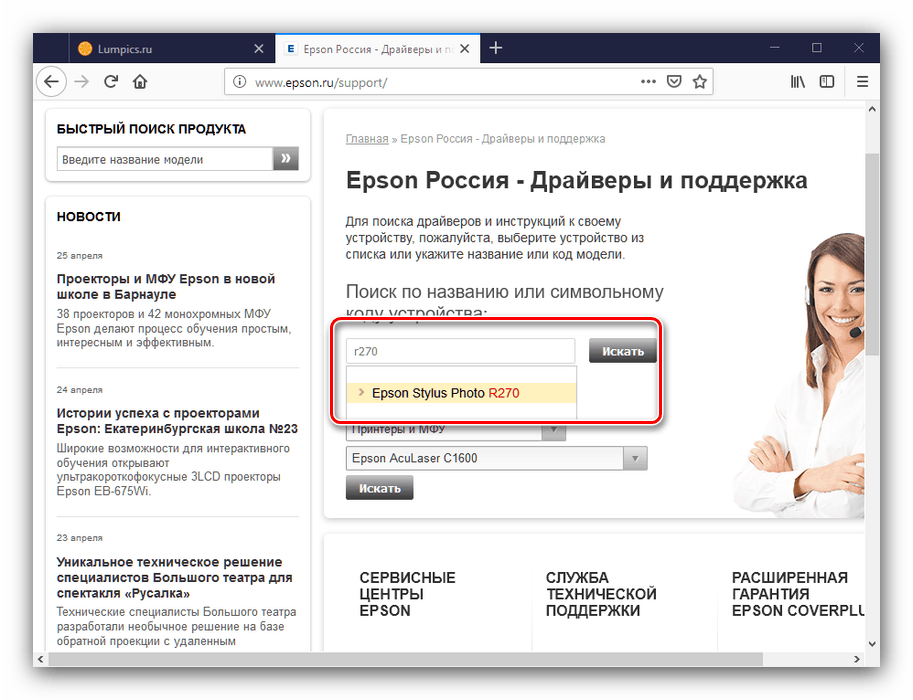Click the right arrow of the horizontal scrollbar
The width and height of the screenshot is (913, 700).
point(857,659)
